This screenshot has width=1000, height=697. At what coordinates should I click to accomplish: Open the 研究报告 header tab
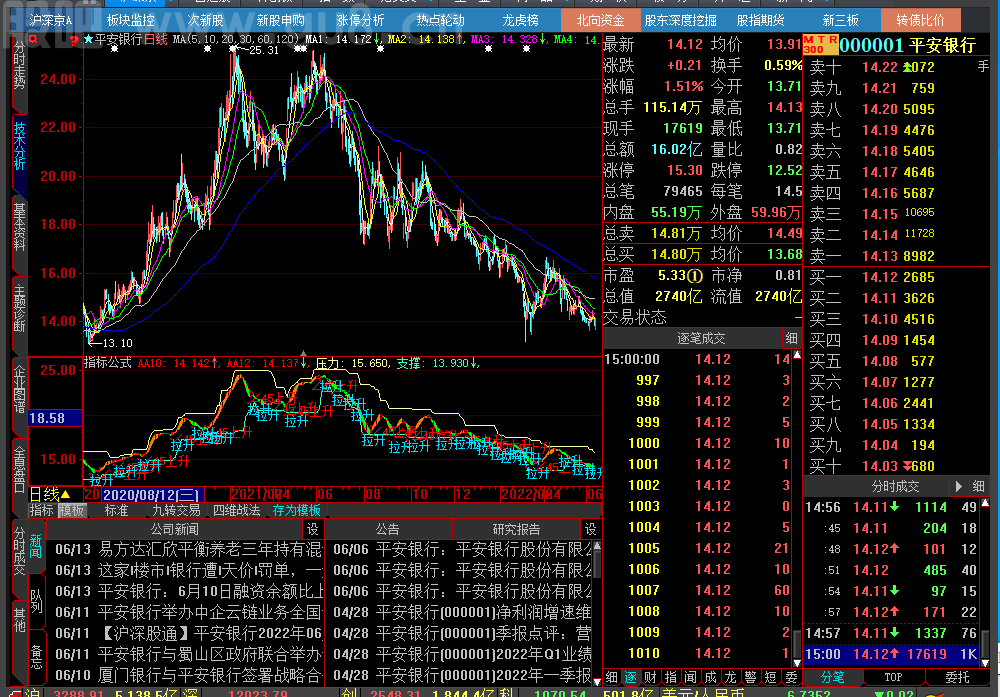(x=517, y=529)
